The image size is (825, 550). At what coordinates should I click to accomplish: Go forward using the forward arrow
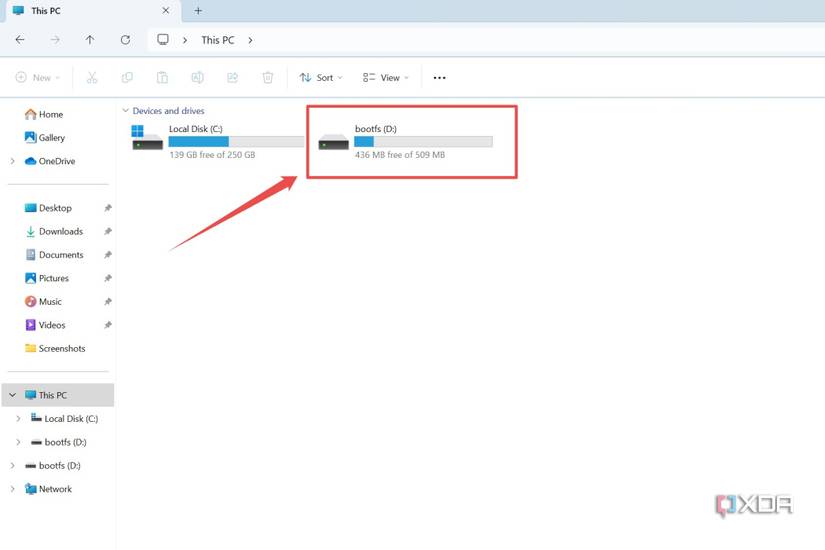click(55, 39)
